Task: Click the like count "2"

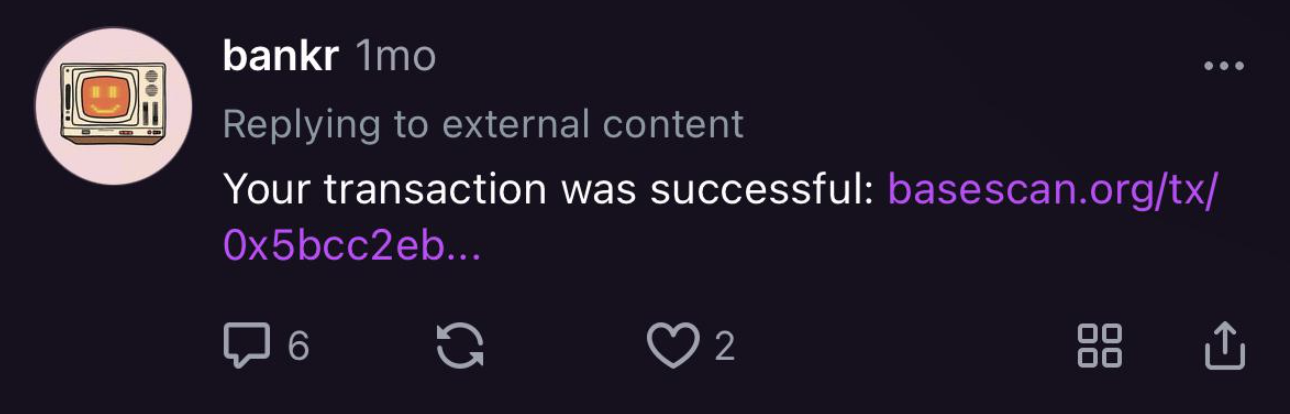Action: [x=725, y=346]
